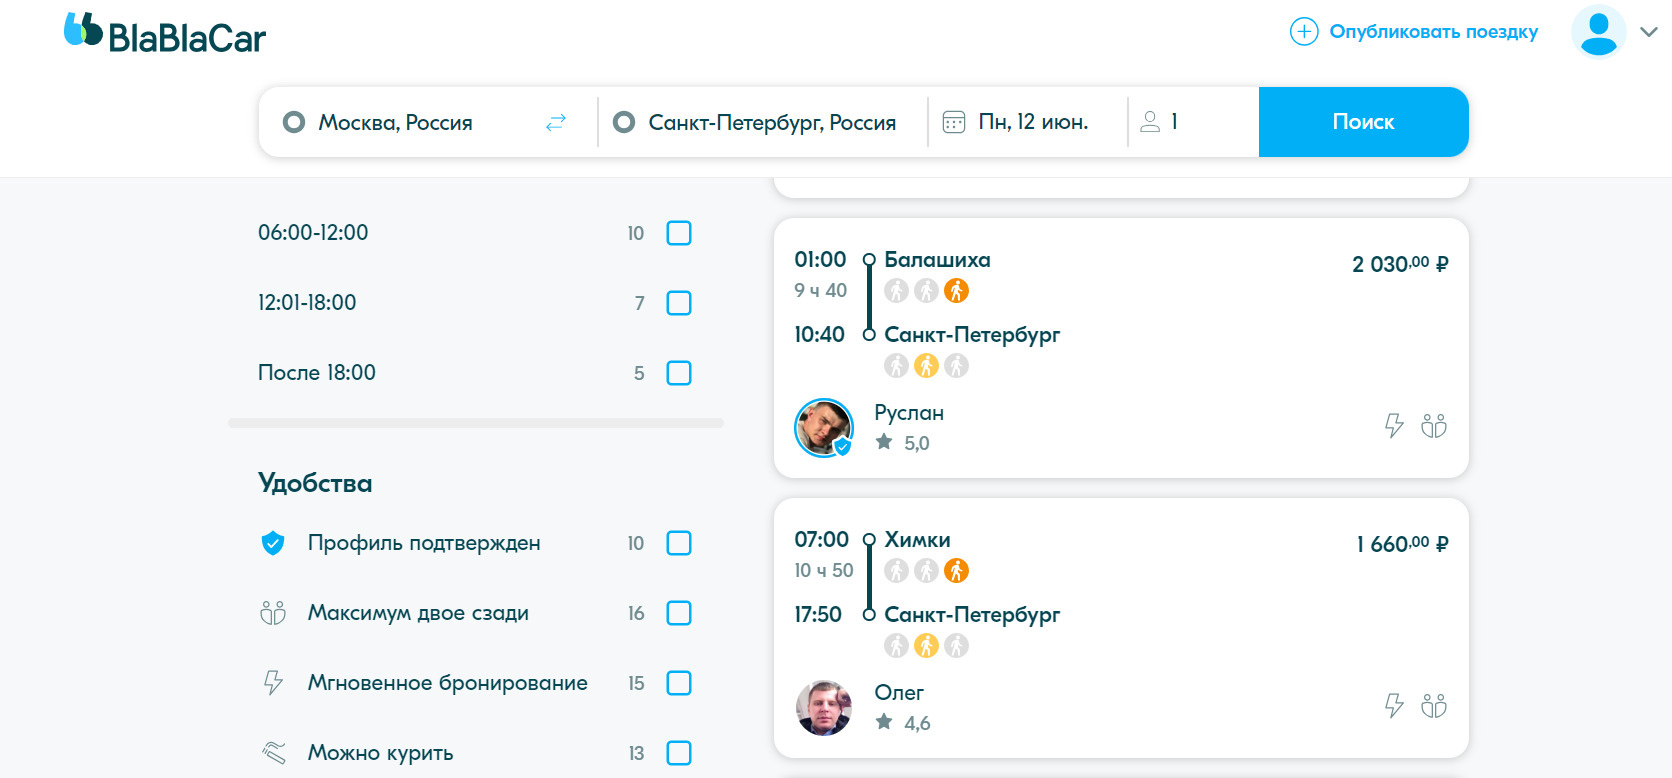
Task: Edit destination field Санкт-Петербург, Россия
Action: tap(762, 122)
